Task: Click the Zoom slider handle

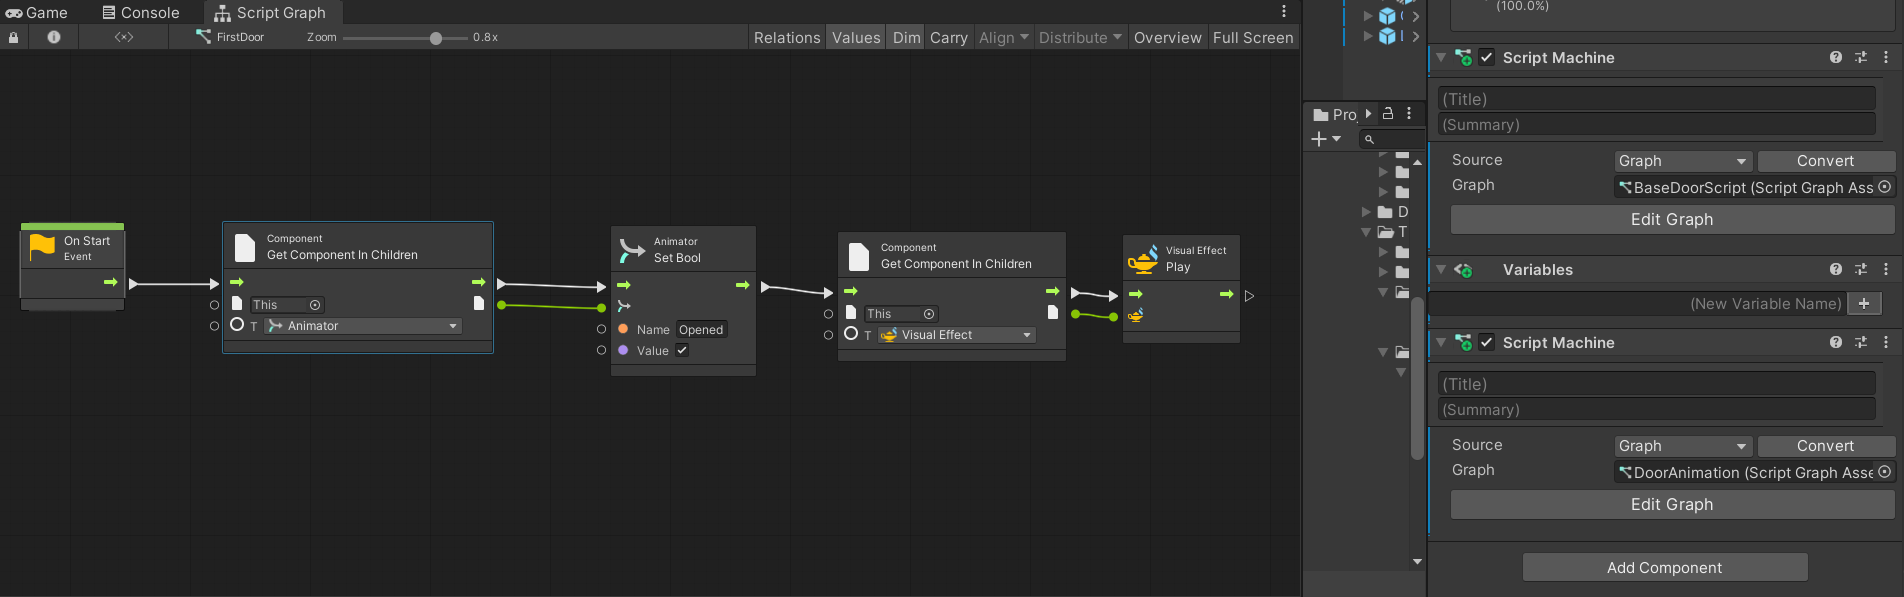Action: (x=436, y=38)
